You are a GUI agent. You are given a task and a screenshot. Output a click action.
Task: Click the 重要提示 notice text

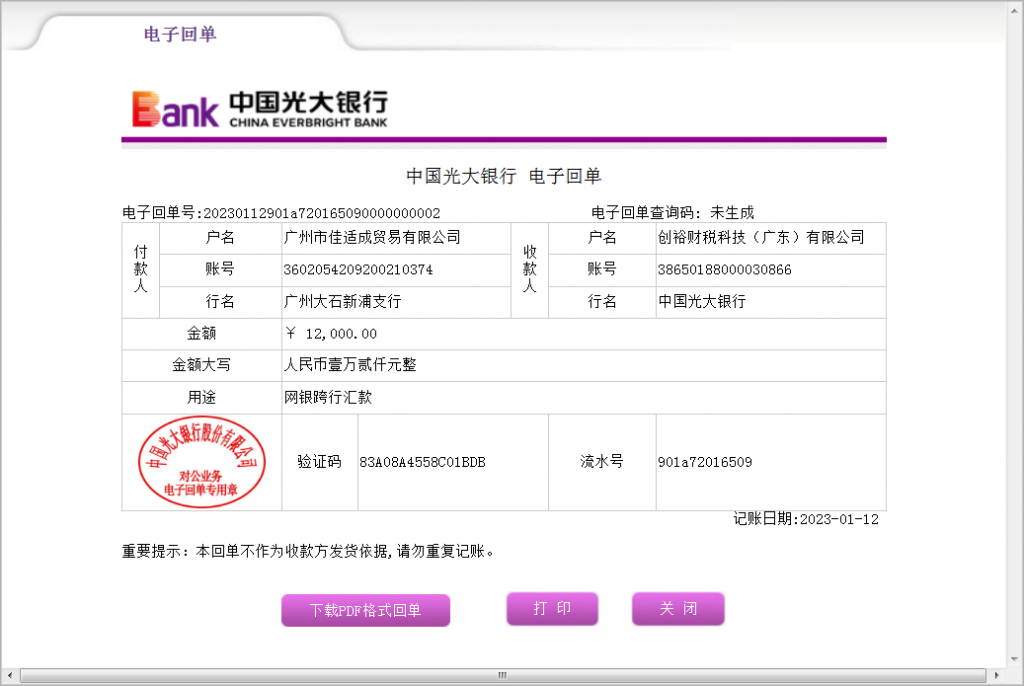[x=308, y=551]
